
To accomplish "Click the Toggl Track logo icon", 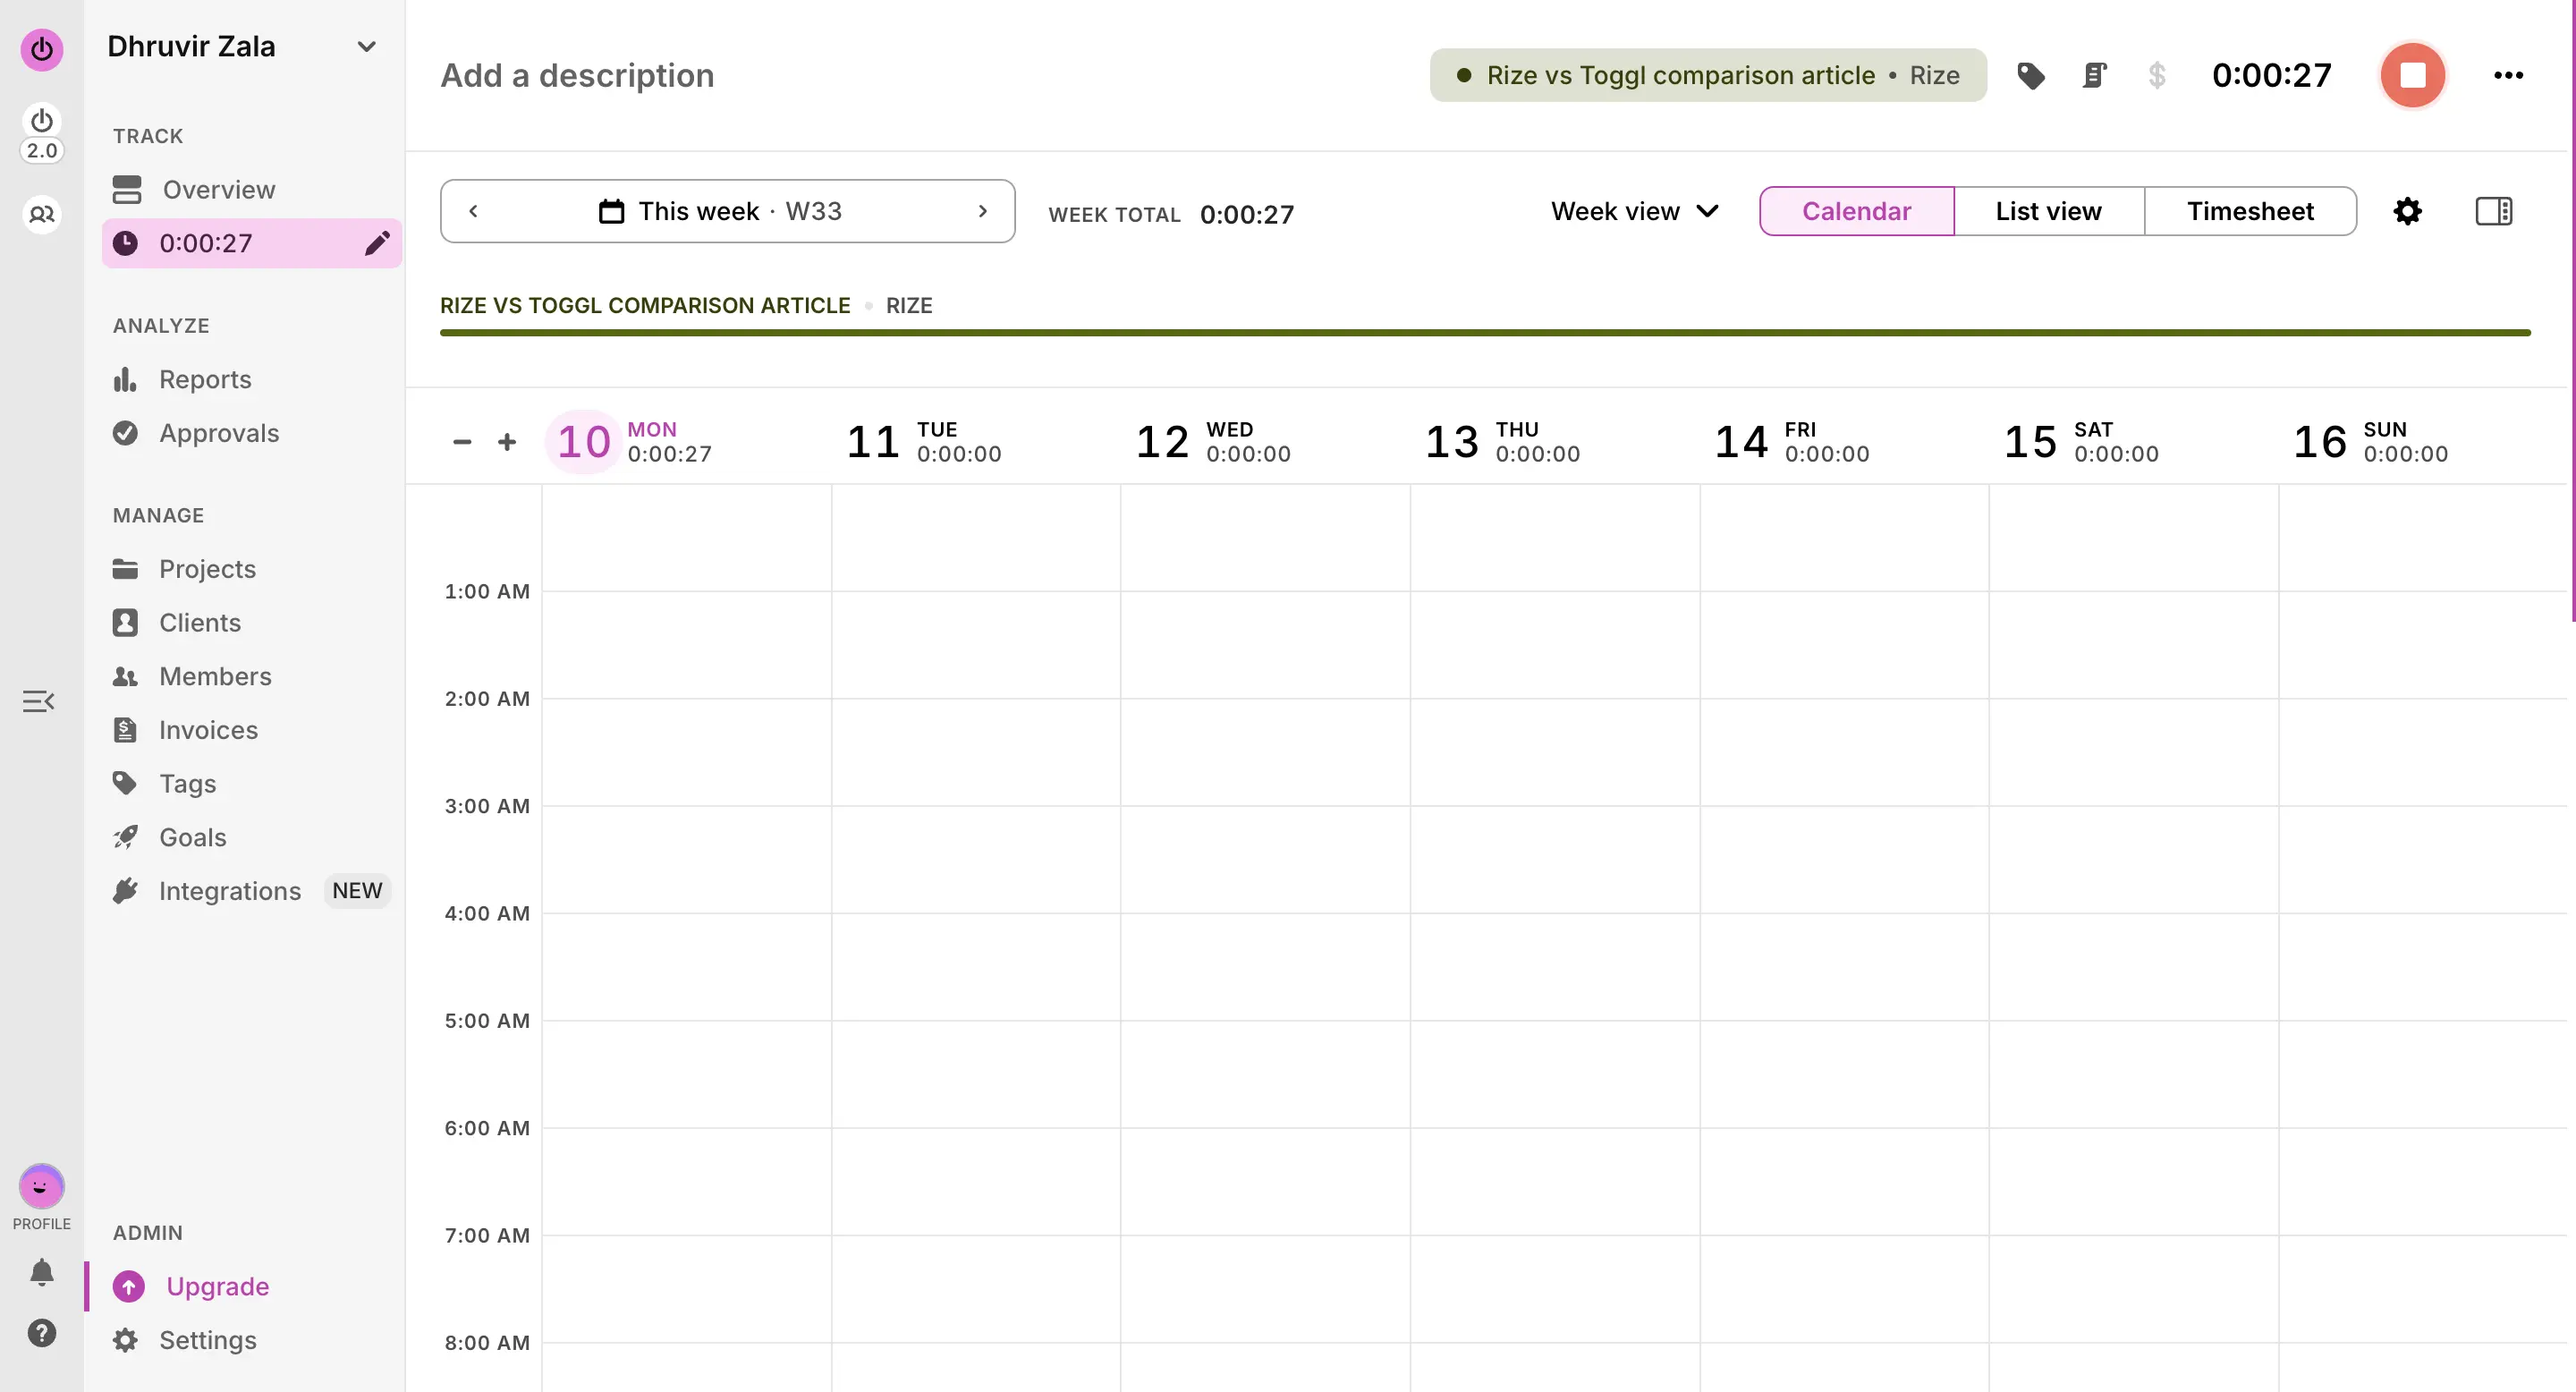I will pos(42,49).
